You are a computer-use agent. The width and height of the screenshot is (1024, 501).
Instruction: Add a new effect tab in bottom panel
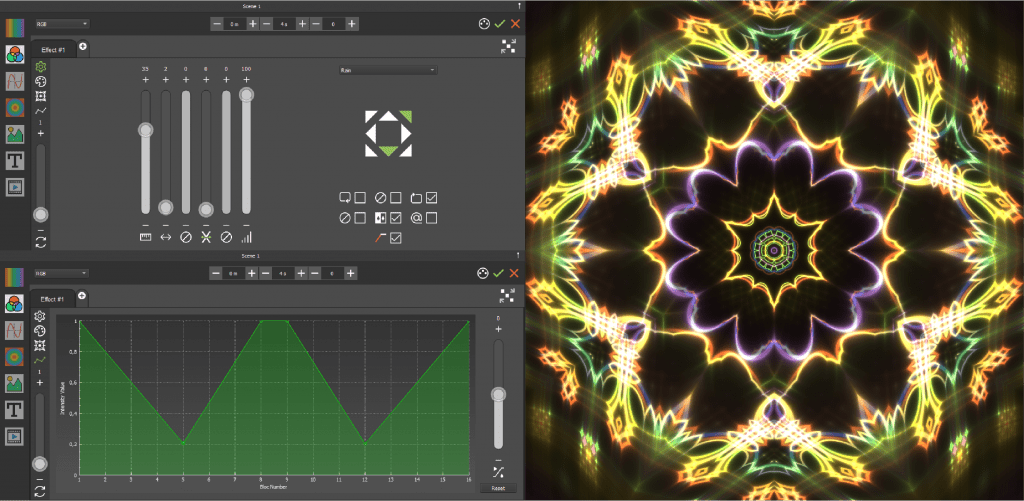[x=82, y=296]
